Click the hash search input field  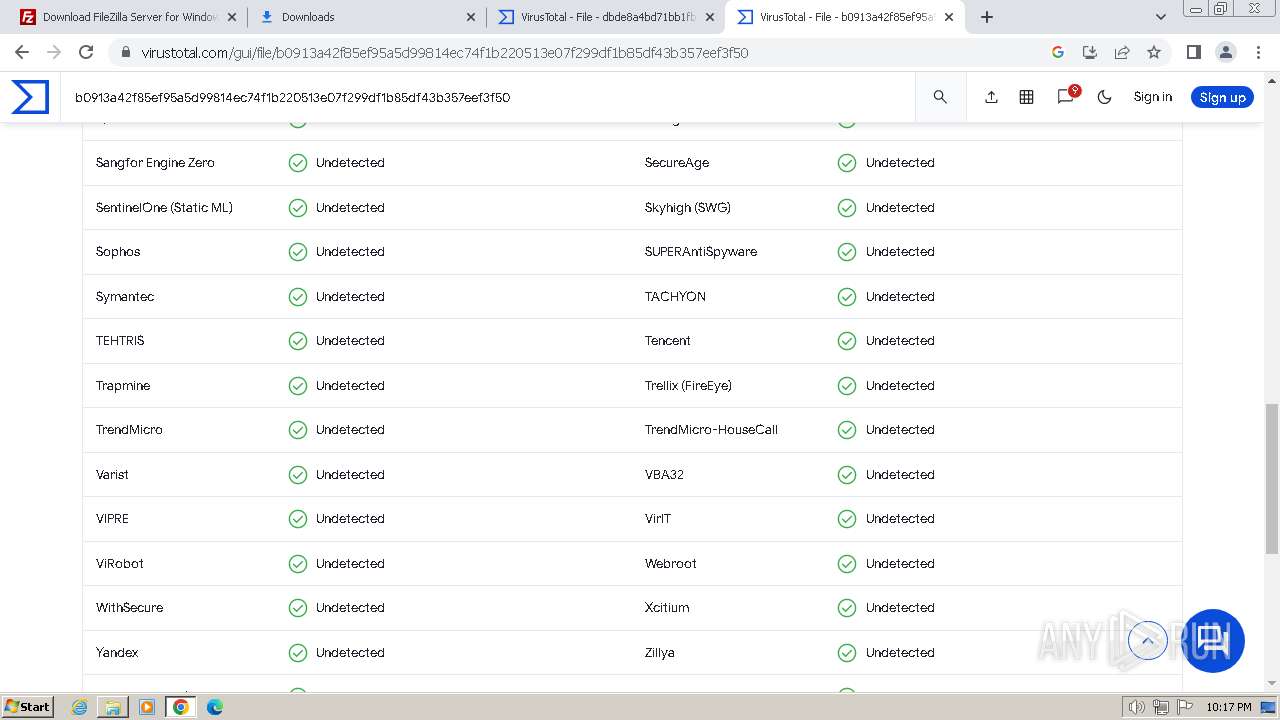click(490, 97)
